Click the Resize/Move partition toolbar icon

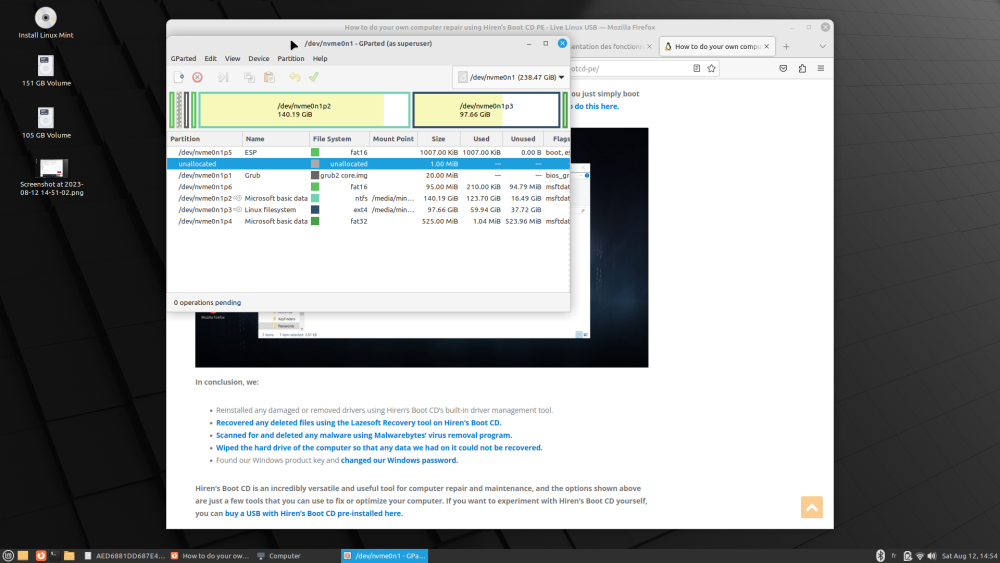(x=223, y=77)
